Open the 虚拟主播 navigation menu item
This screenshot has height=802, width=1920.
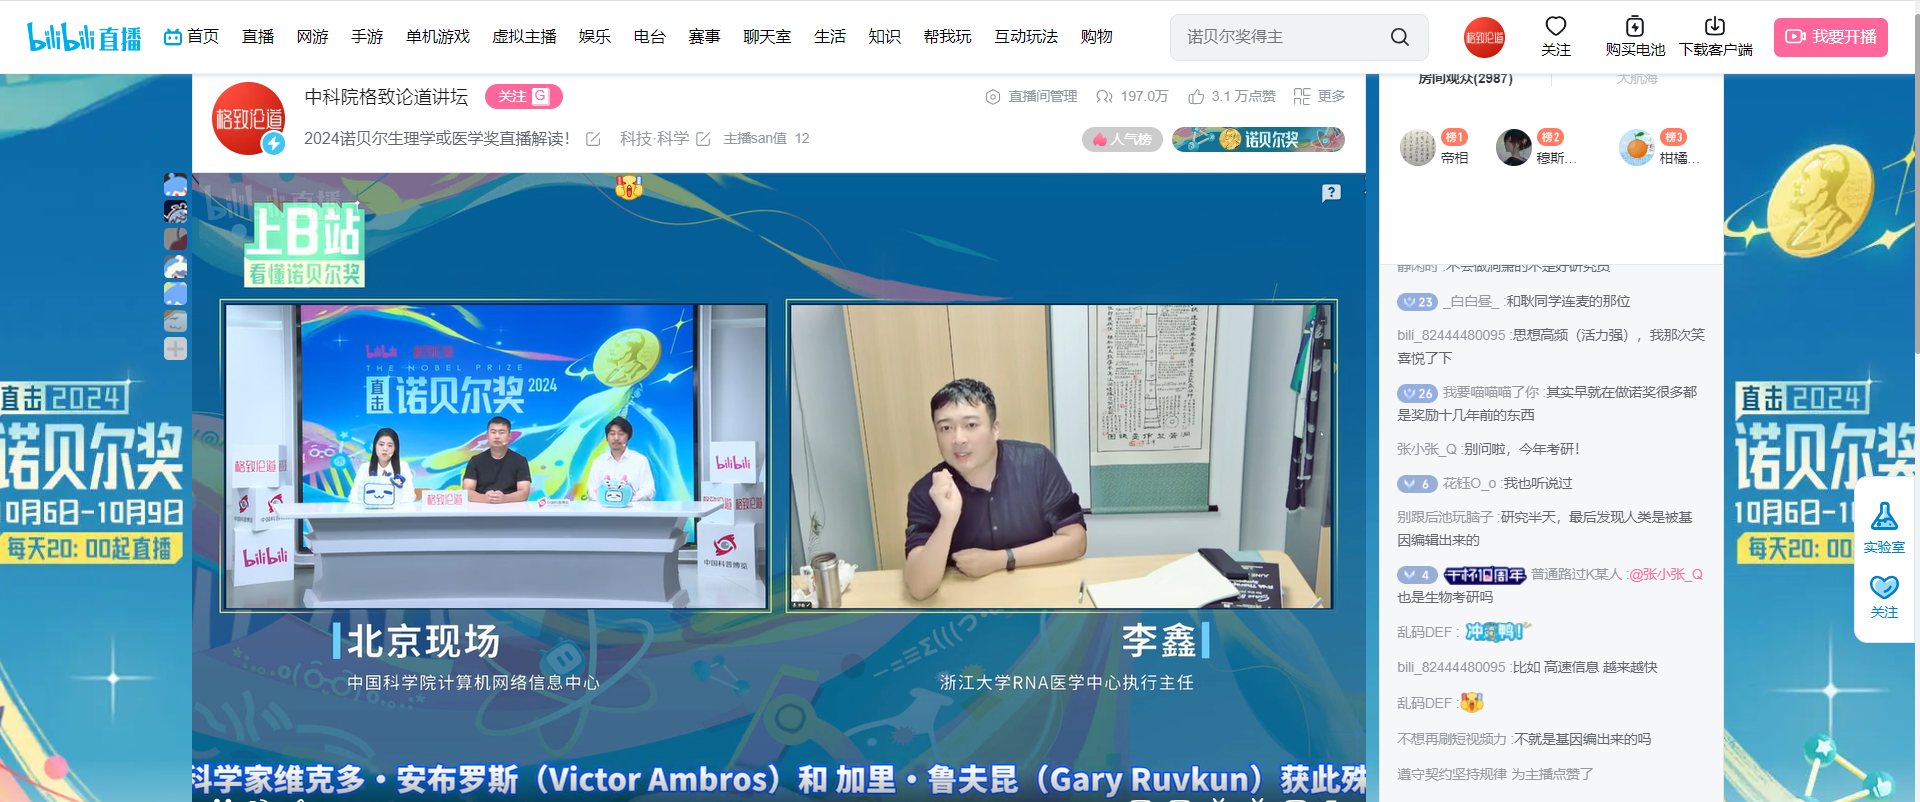pyautogui.click(x=524, y=37)
